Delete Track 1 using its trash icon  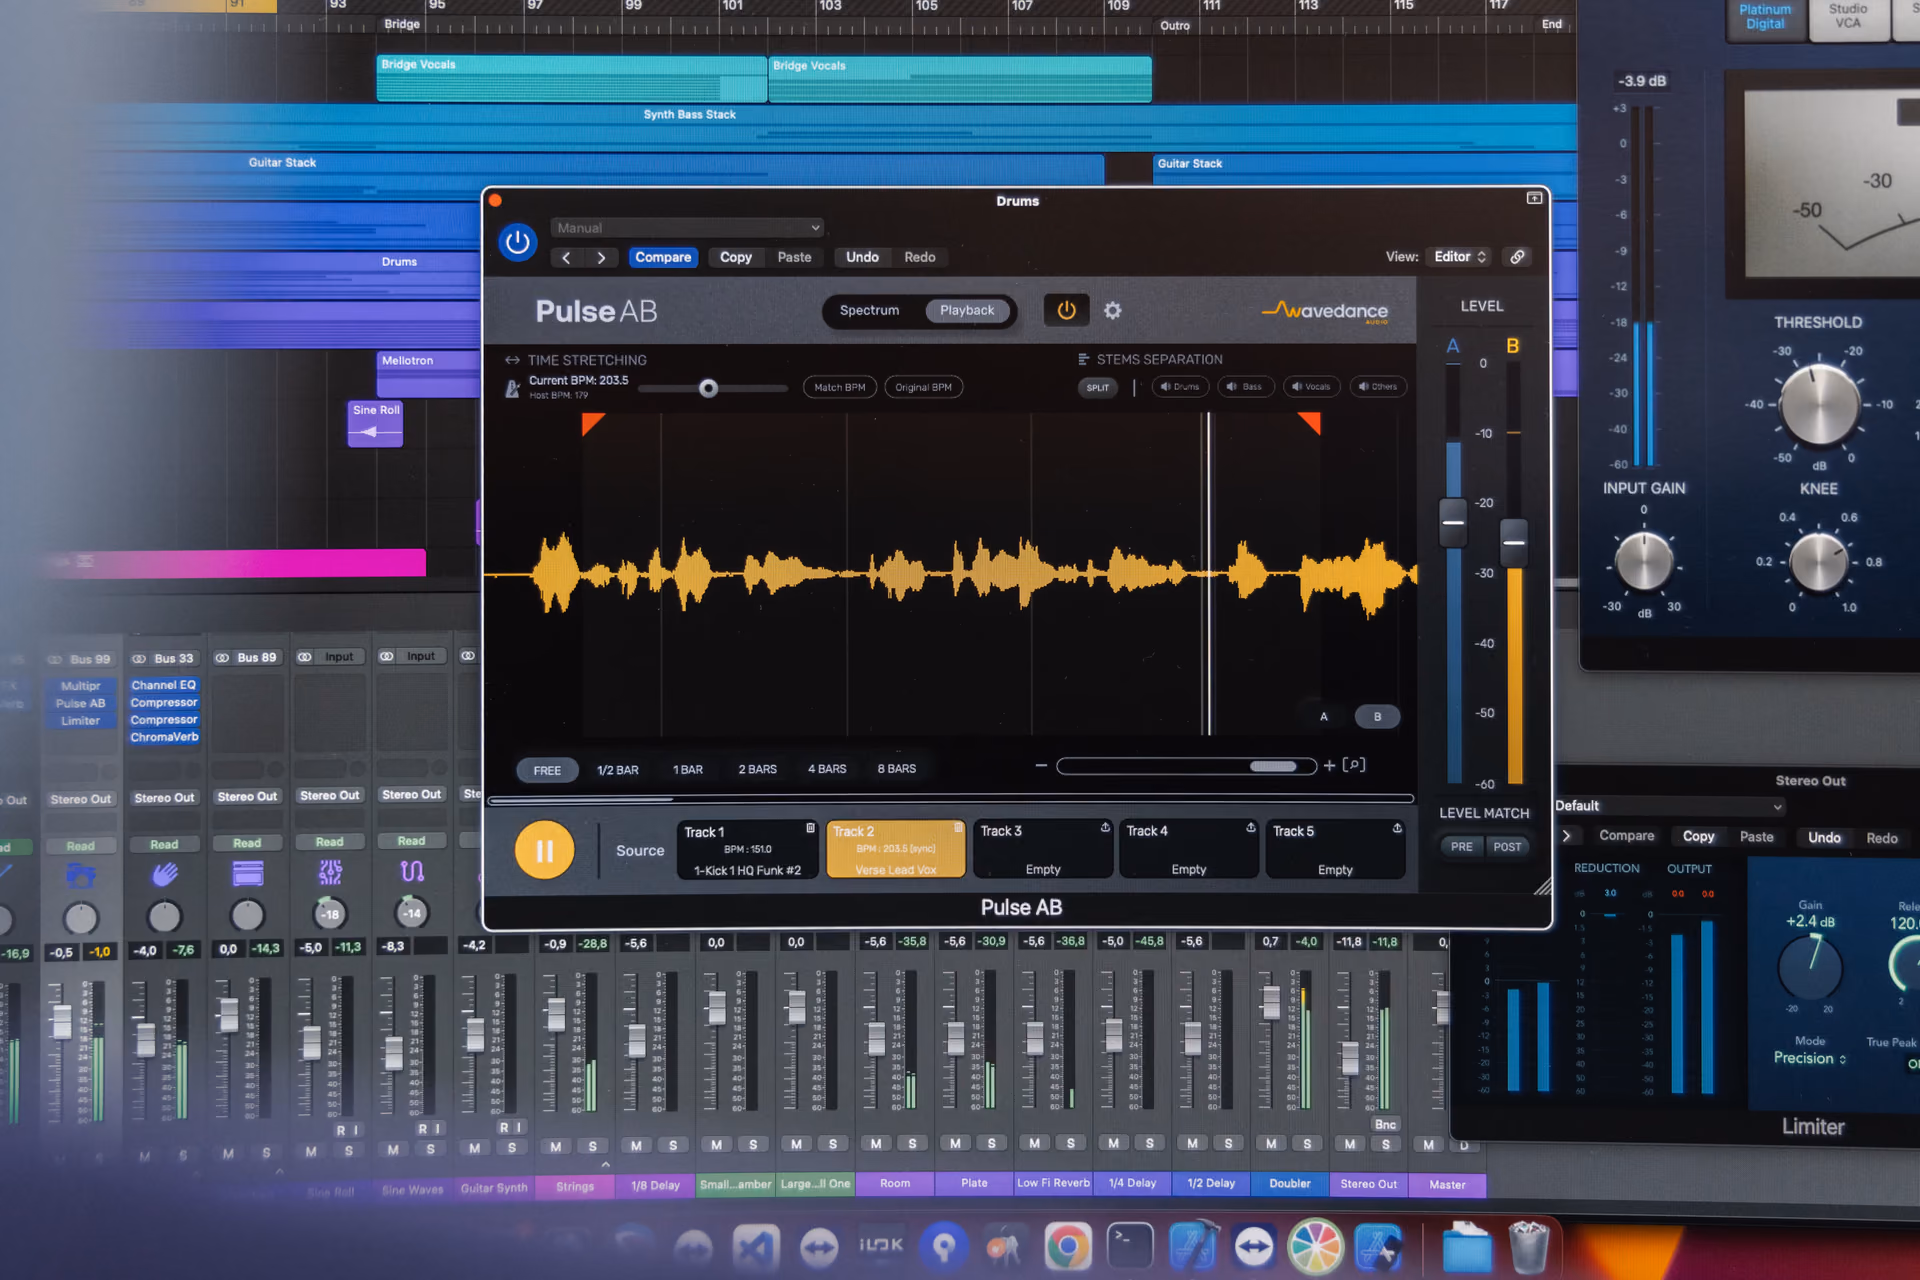tap(811, 828)
